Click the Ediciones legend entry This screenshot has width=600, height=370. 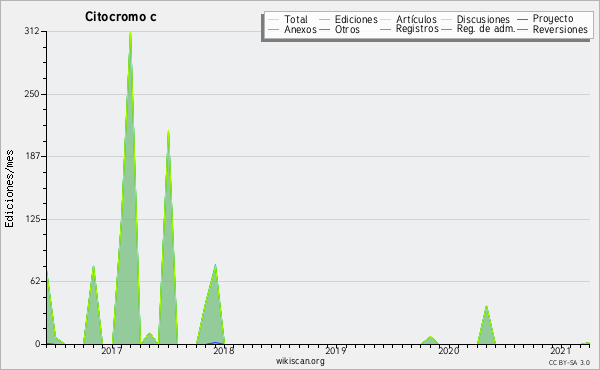click(x=348, y=19)
